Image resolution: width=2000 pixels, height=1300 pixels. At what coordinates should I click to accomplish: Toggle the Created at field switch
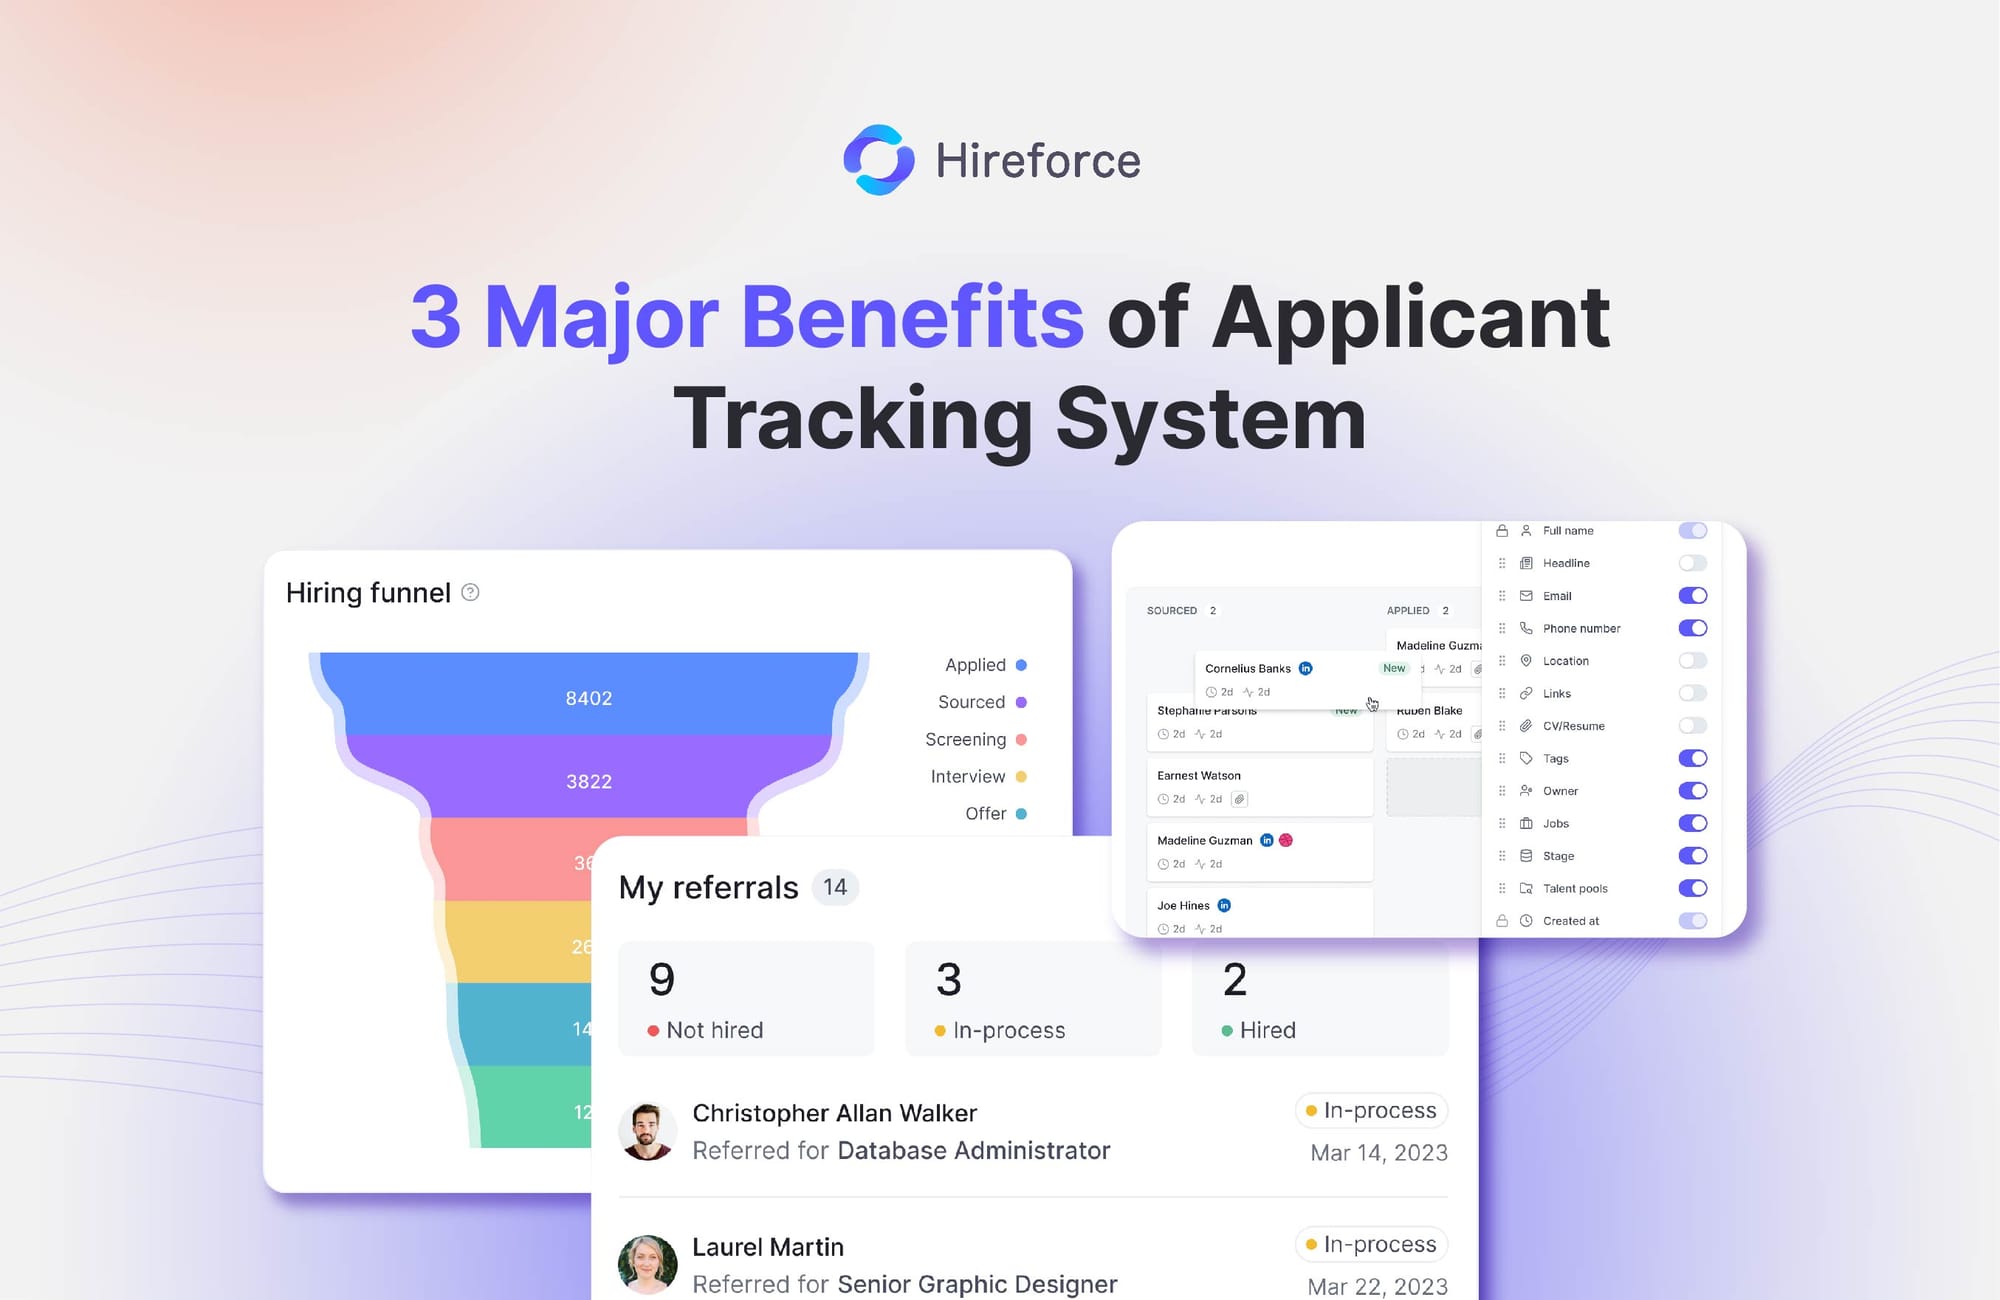(1695, 920)
